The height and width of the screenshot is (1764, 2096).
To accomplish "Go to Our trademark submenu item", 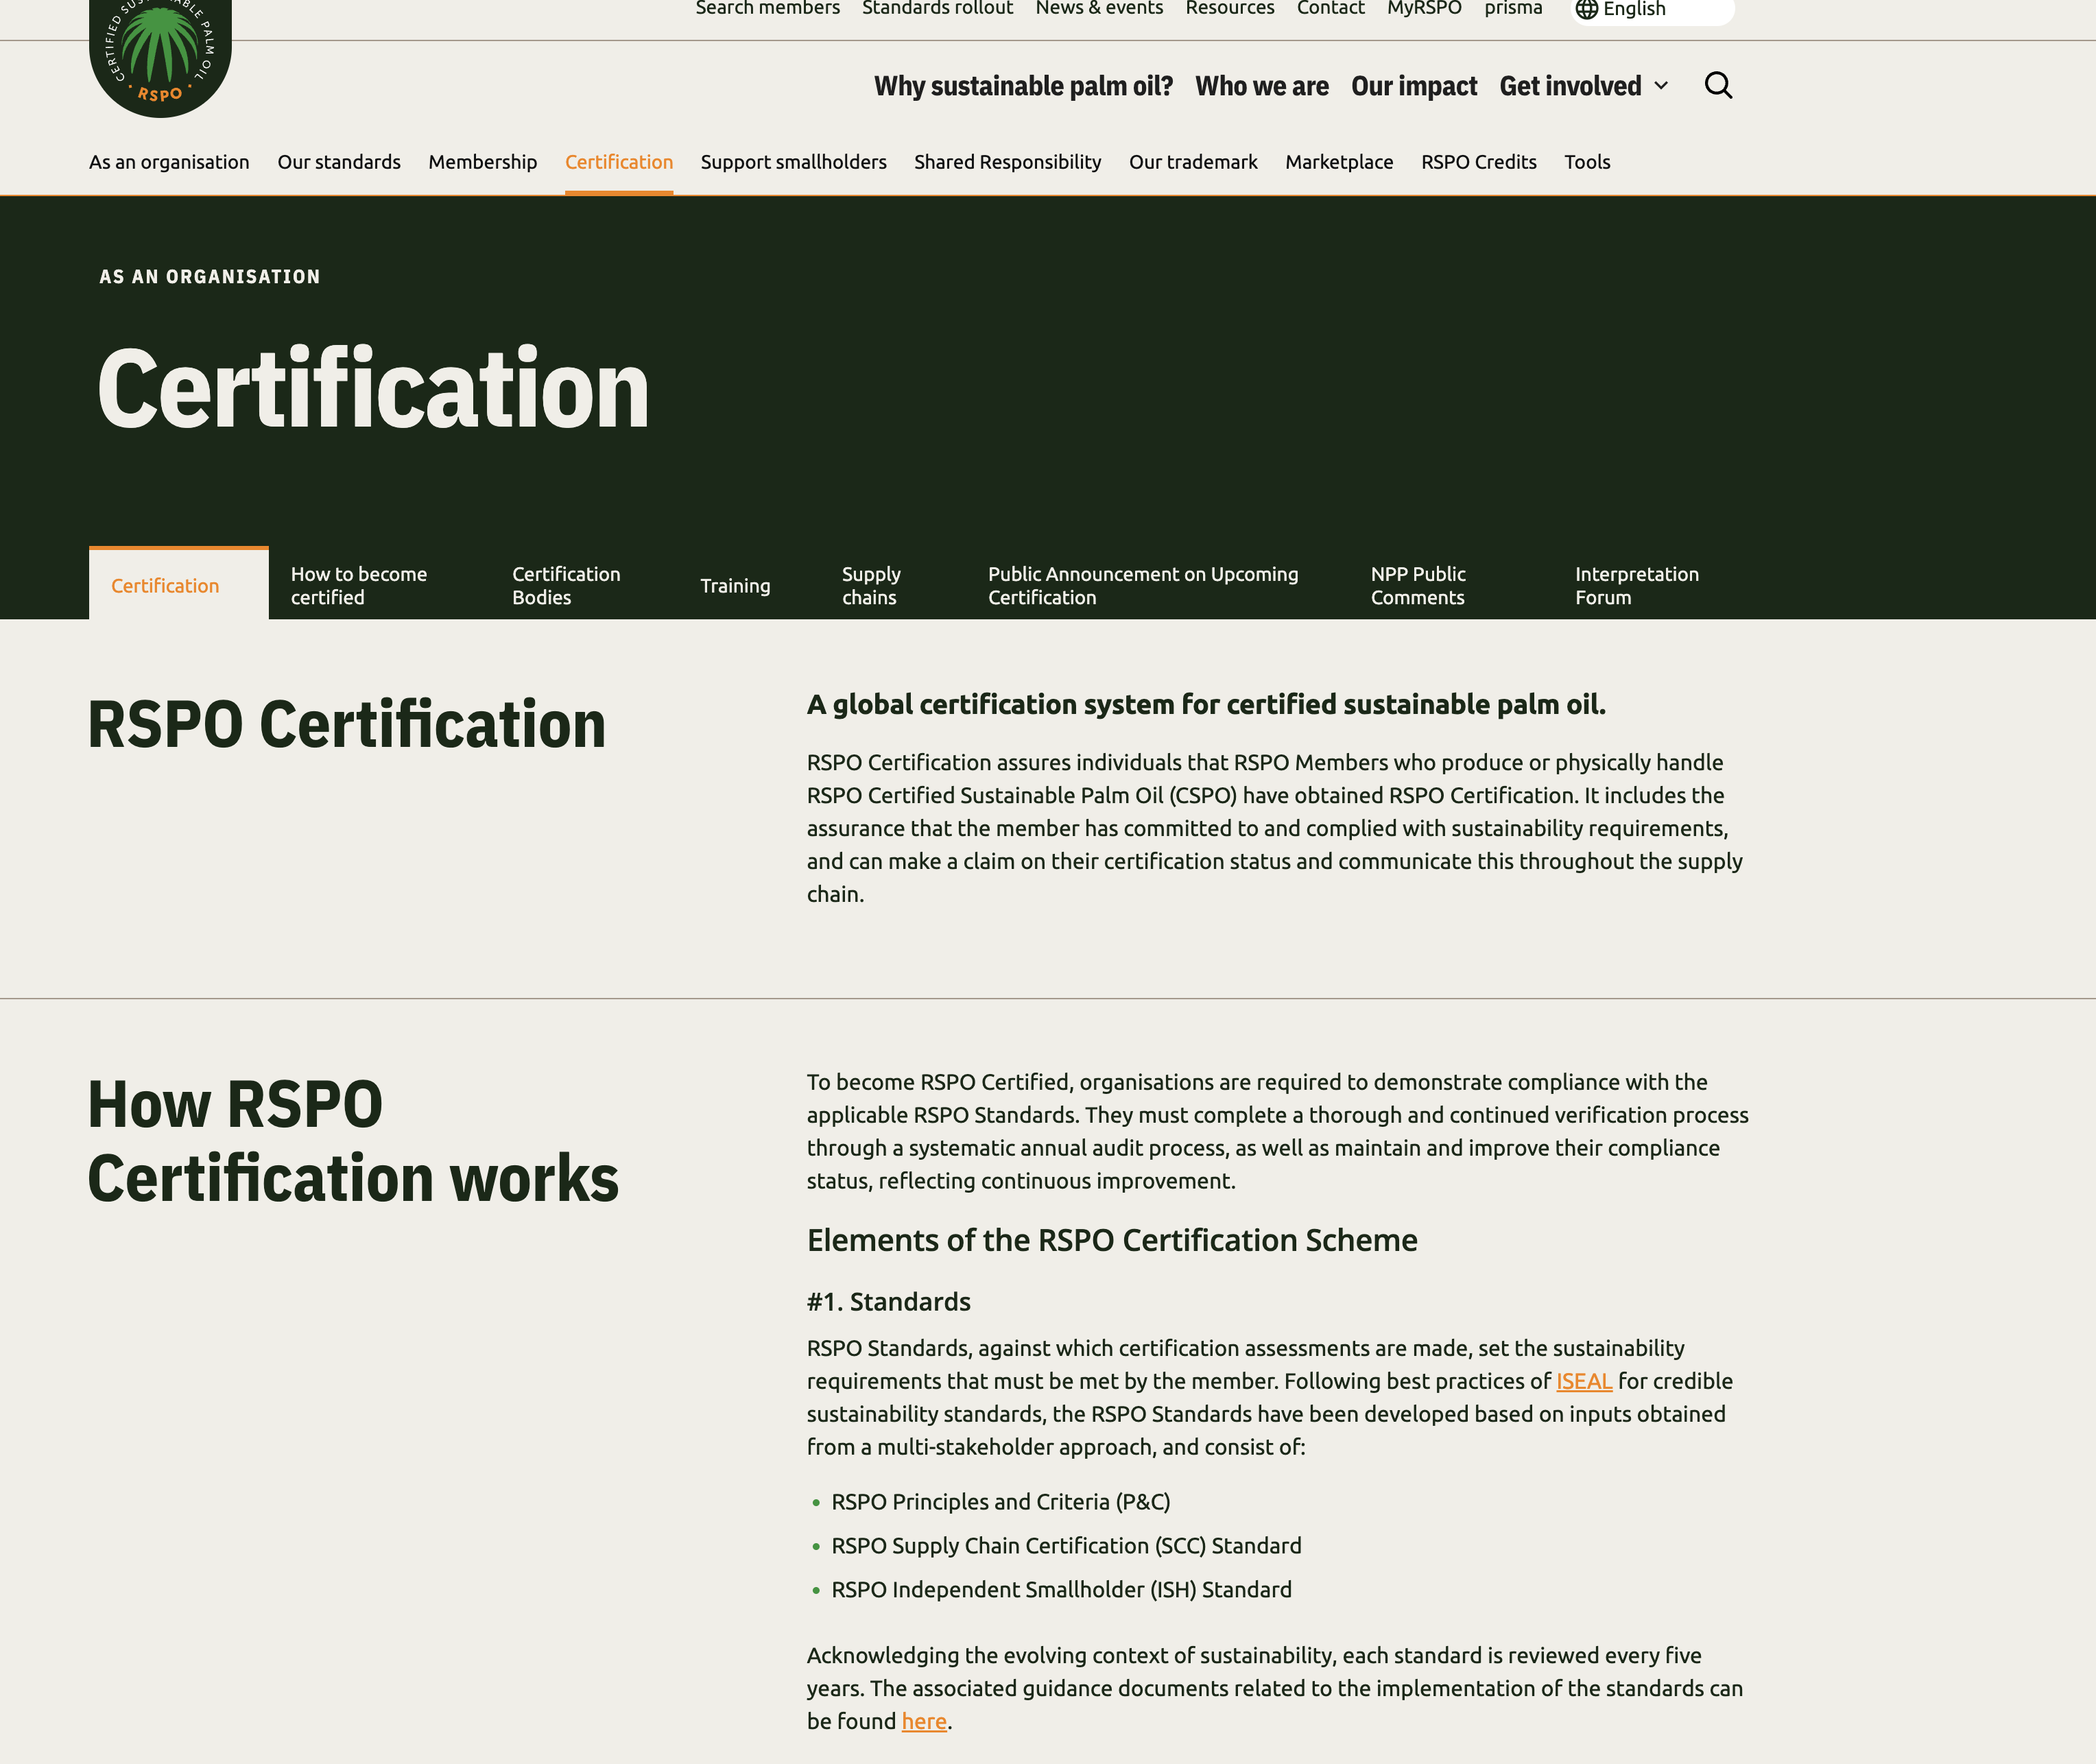I will tap(1193, 162).
